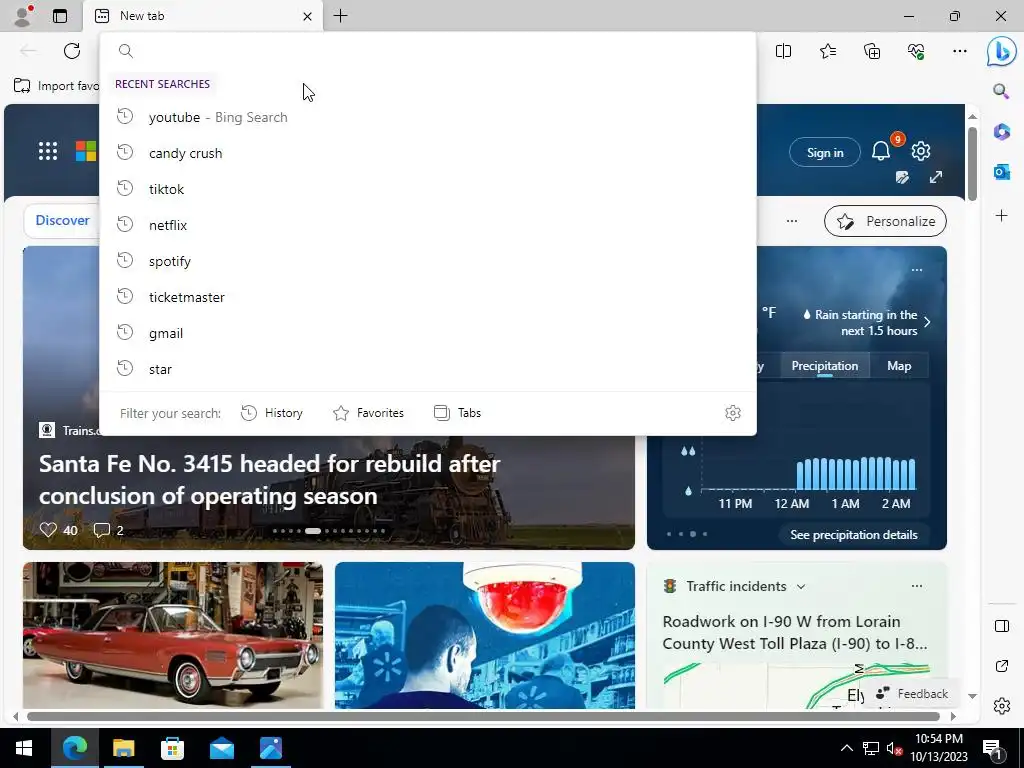The image size is (1024, 768).
Task: Click the Import favorites bar icon
Action: [x=22, y=86]
